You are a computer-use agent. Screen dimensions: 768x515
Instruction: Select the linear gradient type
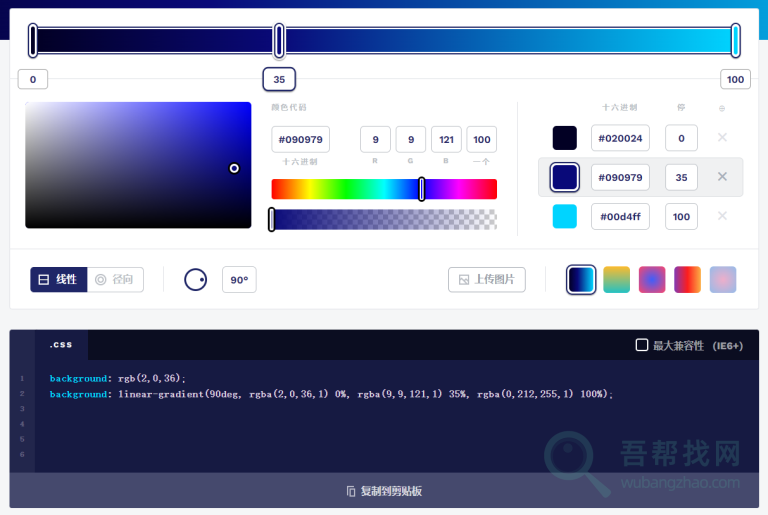pos(59,280)
